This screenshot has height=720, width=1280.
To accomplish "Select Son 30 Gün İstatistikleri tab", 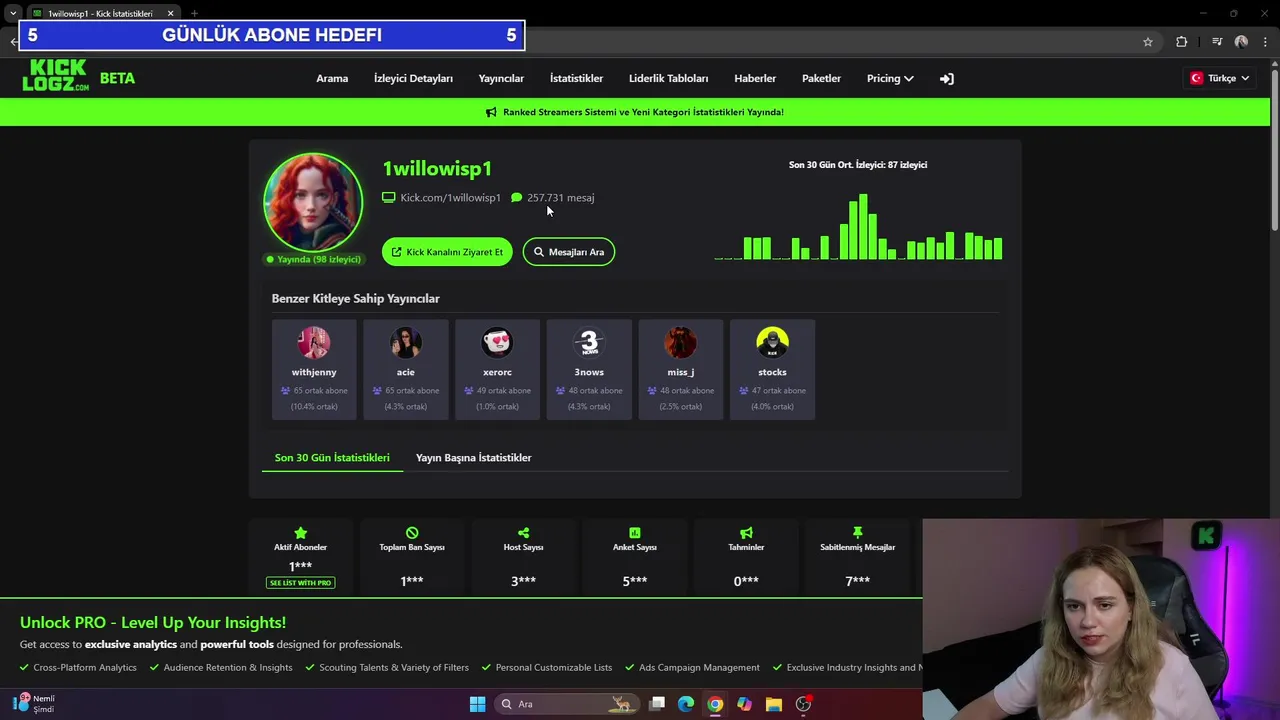I will coord(332,458).
